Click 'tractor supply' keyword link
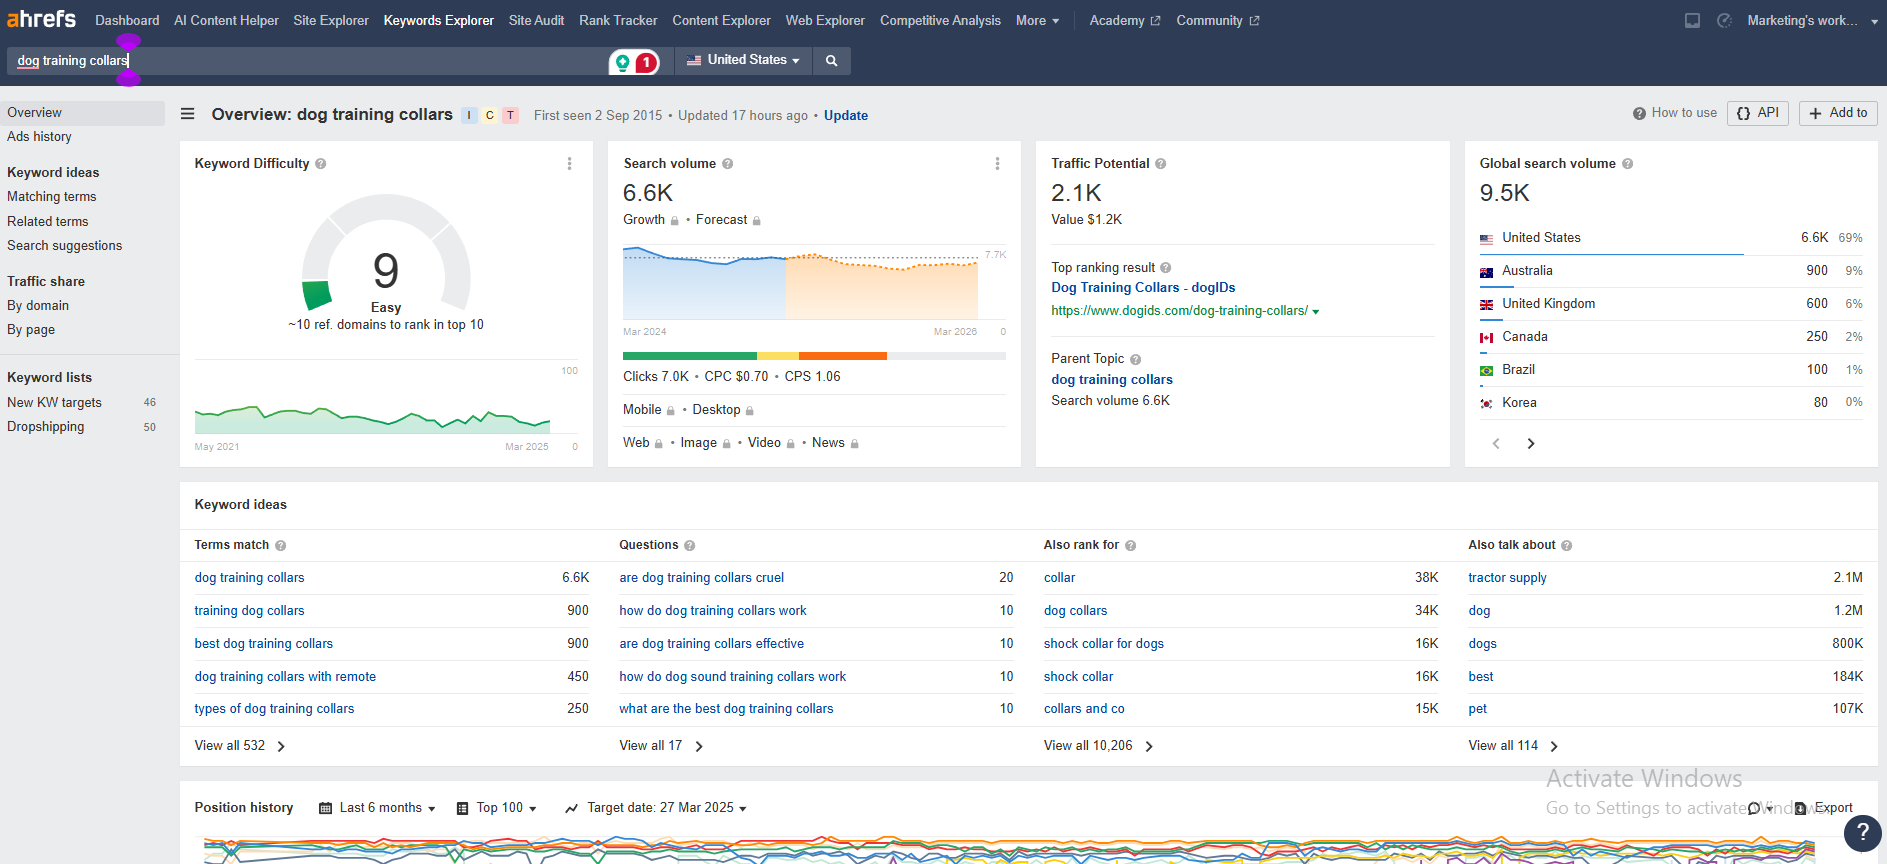This screenshot has height=864, width=1887. pos(1507,578)
